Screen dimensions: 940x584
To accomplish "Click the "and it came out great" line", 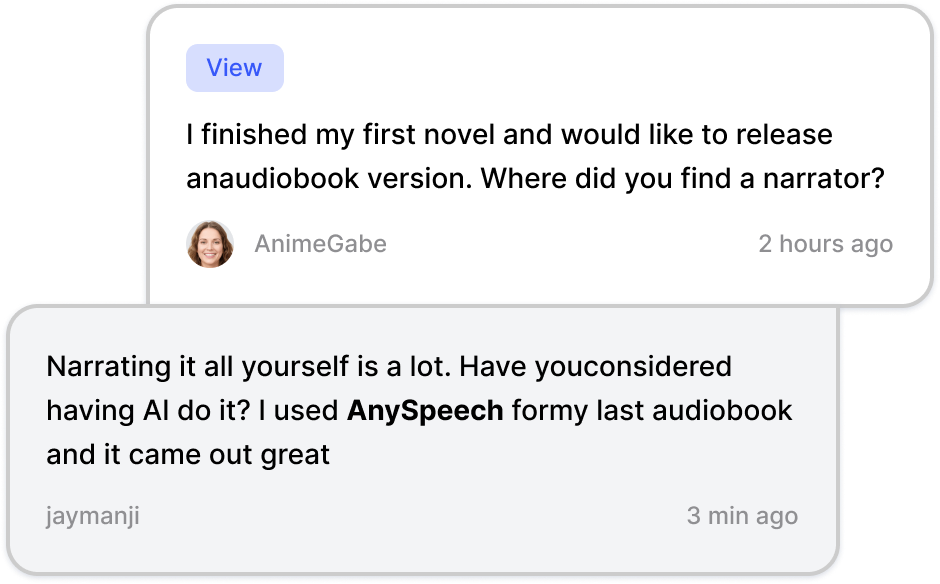I will 188,454.
